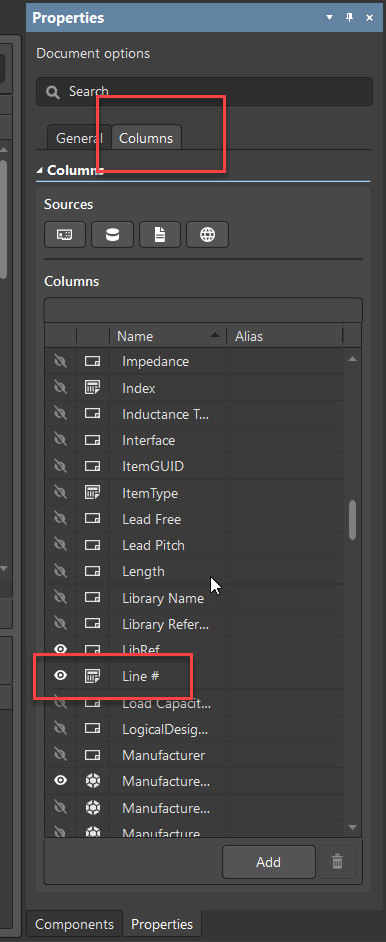Click the type icon of Length row
This screenshot has width=386, height=942.
(92, 571)
